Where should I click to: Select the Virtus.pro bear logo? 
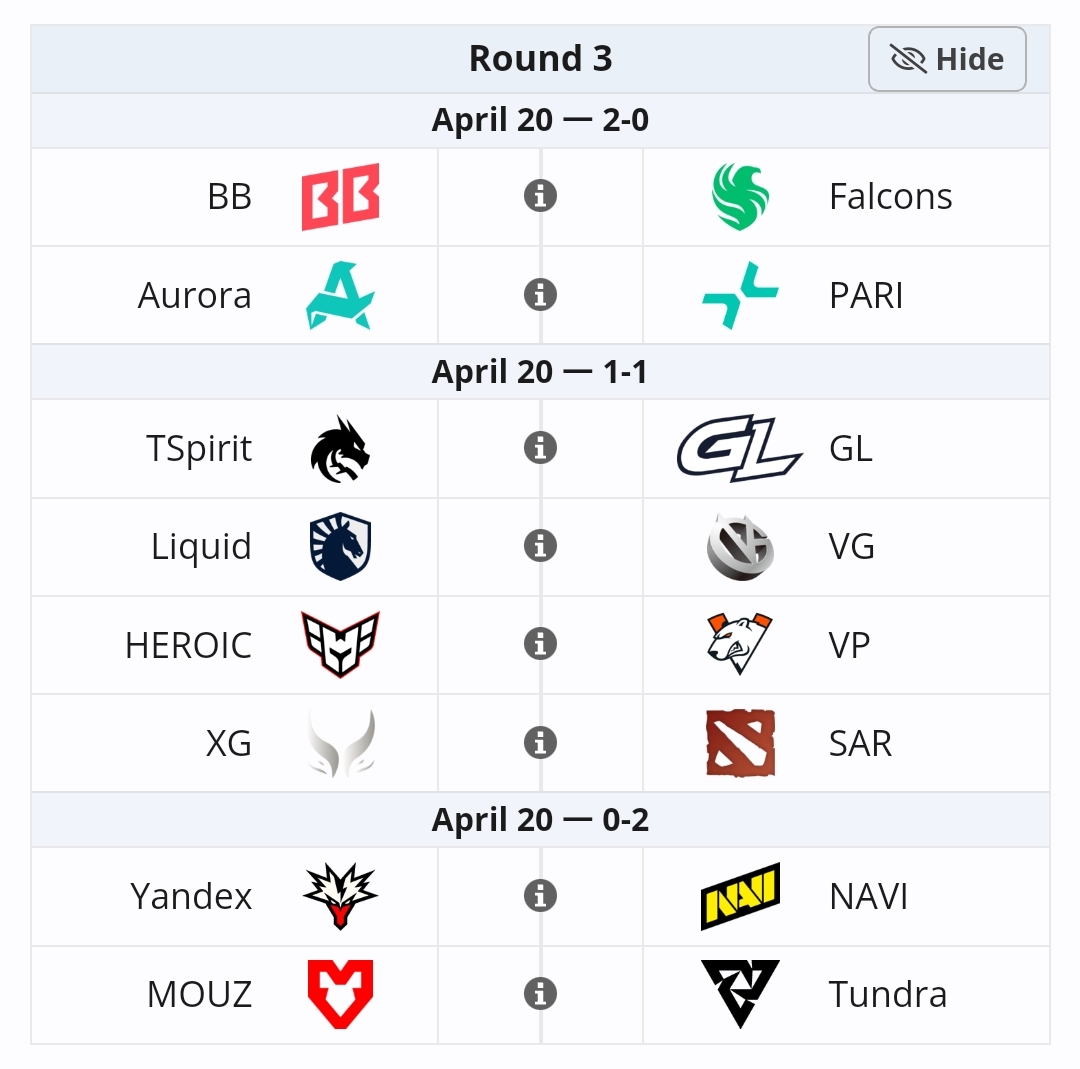click(x=740, y=644)
